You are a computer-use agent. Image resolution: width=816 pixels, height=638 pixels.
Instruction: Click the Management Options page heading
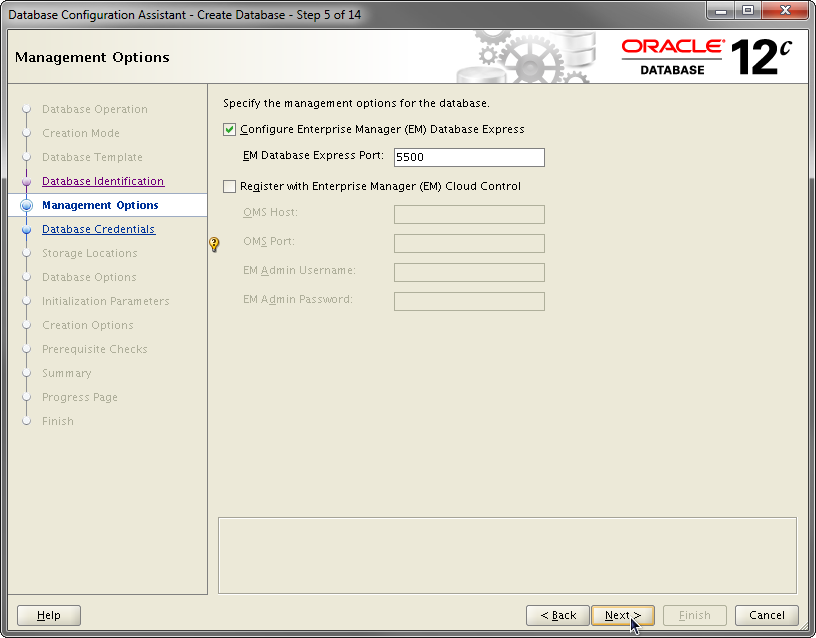[92, 57]
